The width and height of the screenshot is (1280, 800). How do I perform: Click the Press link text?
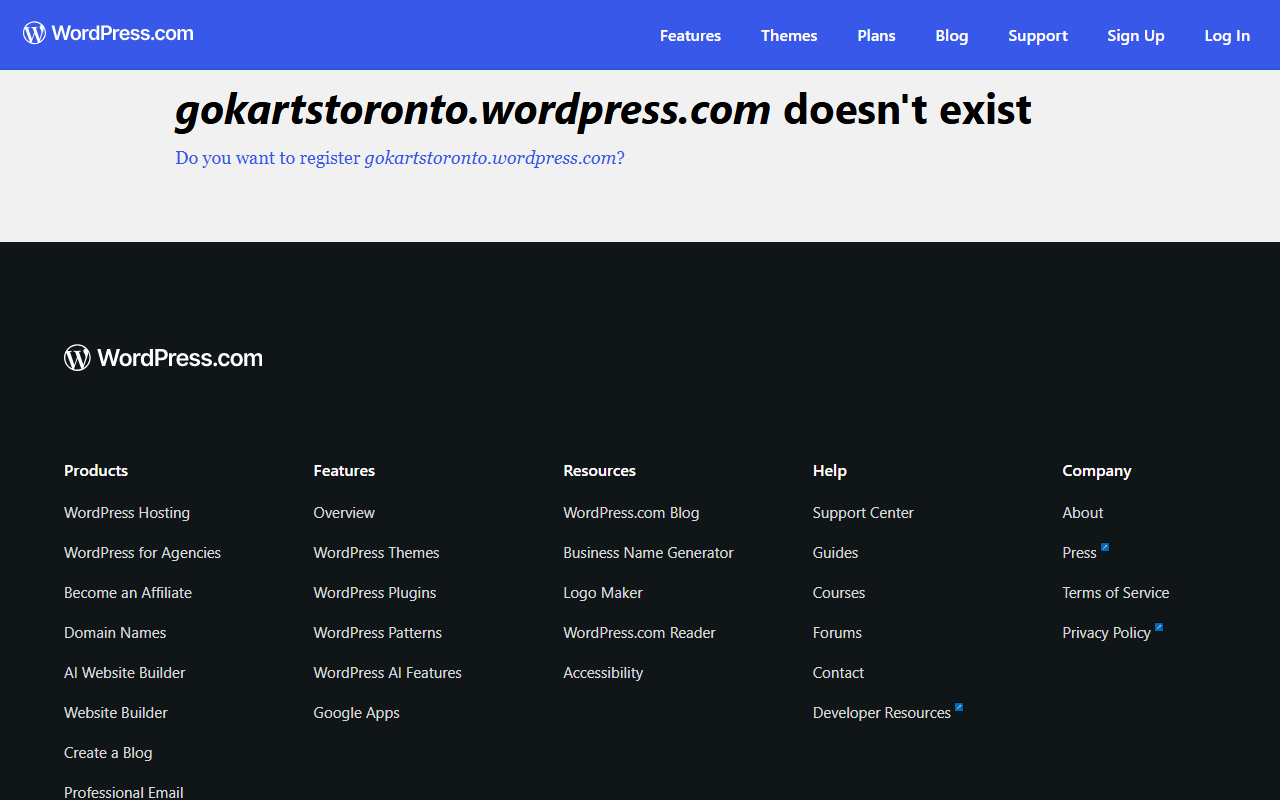pos(1079,553)
